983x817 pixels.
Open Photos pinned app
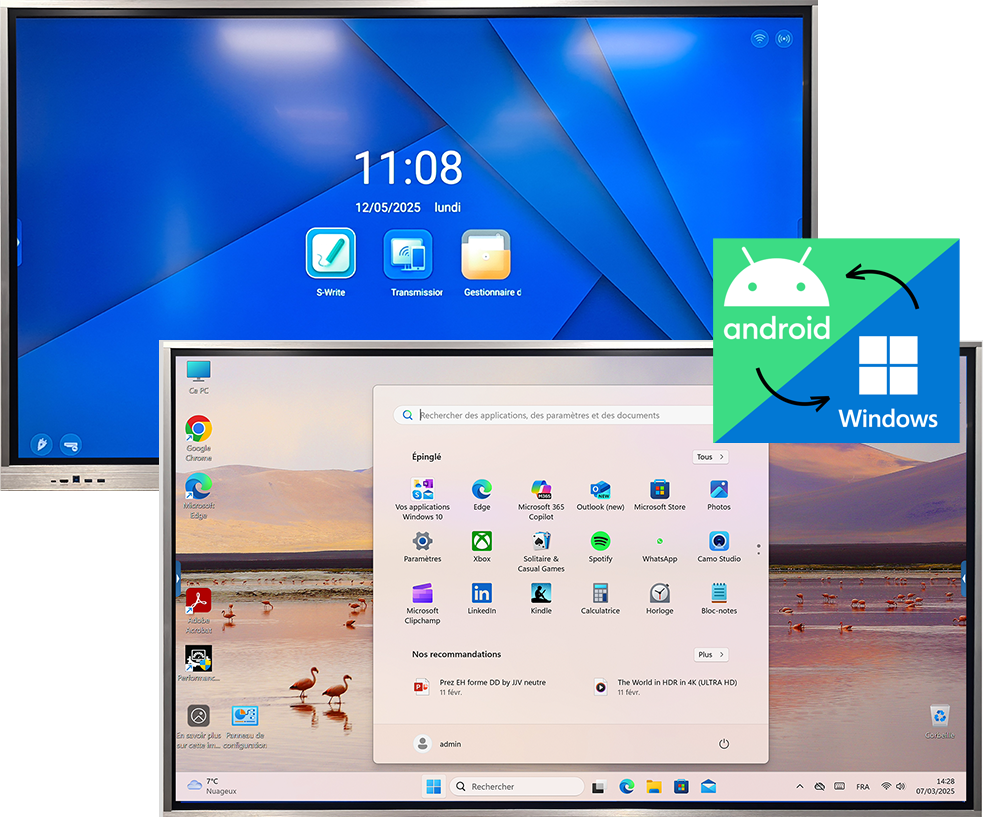[718, 495]
